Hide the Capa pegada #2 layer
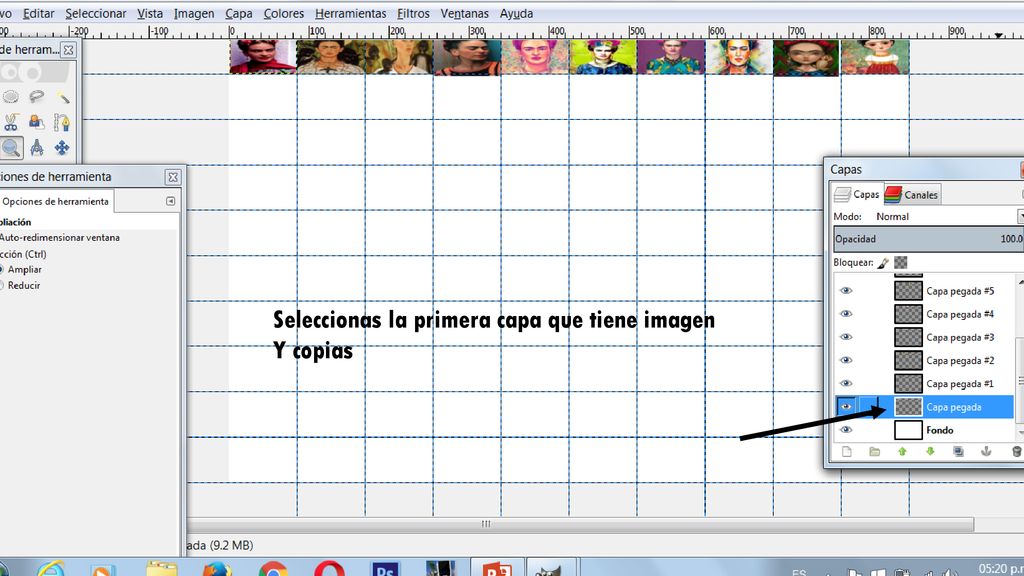This screenshot has height=576, width=1024. [x=846, y=360]
